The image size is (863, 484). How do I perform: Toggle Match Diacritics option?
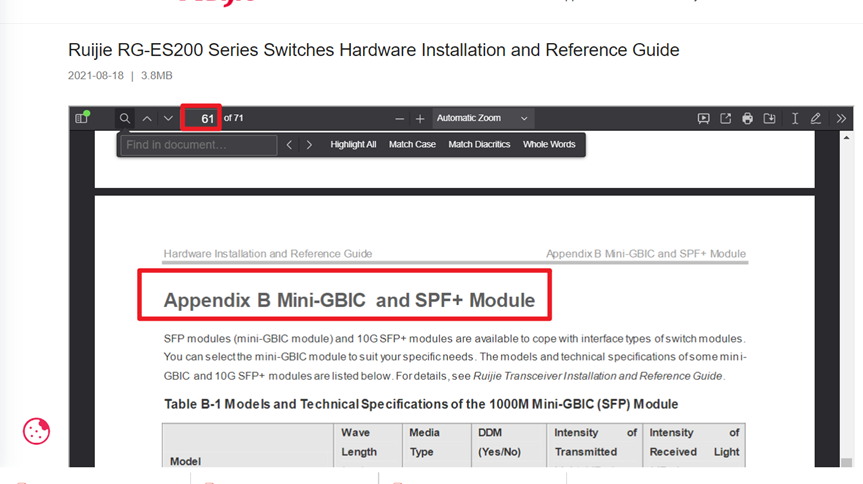(479, 144)
